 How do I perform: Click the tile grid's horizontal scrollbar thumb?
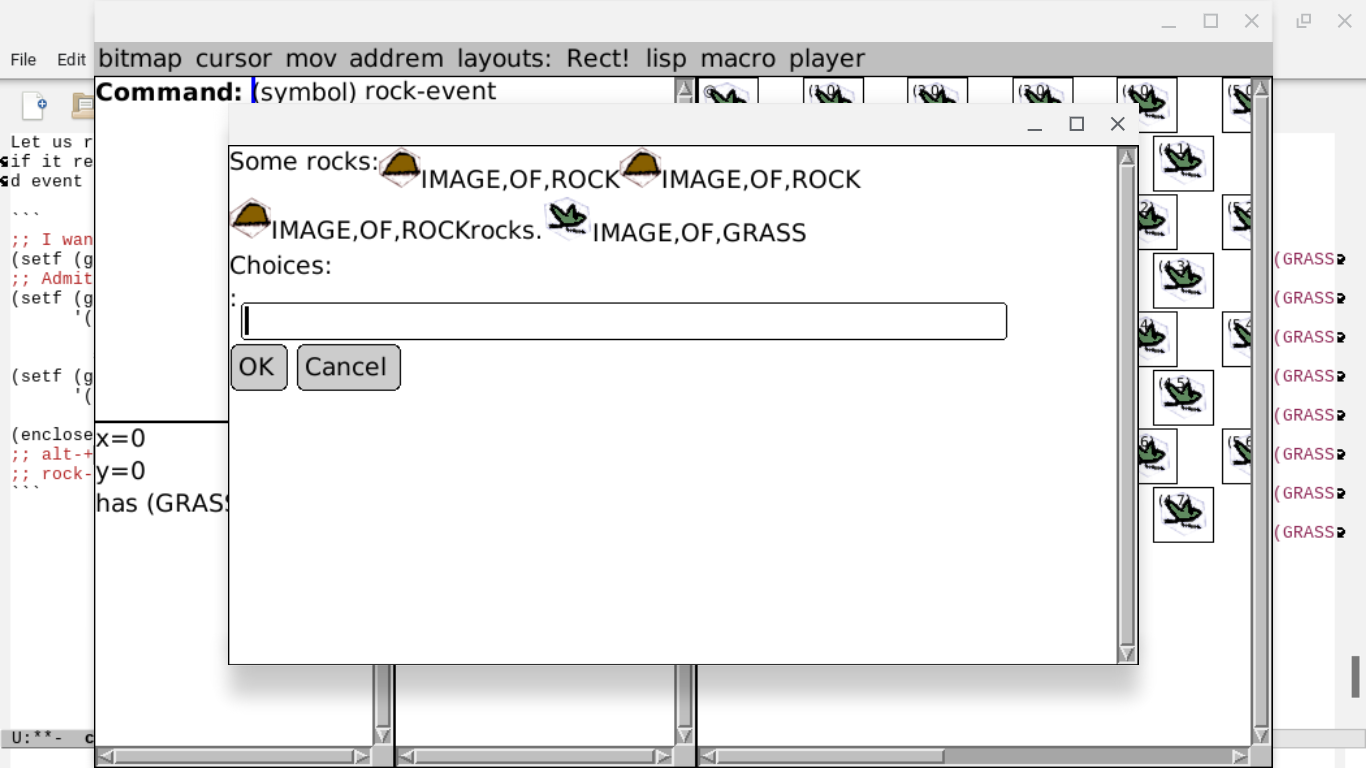click(830, 757)
